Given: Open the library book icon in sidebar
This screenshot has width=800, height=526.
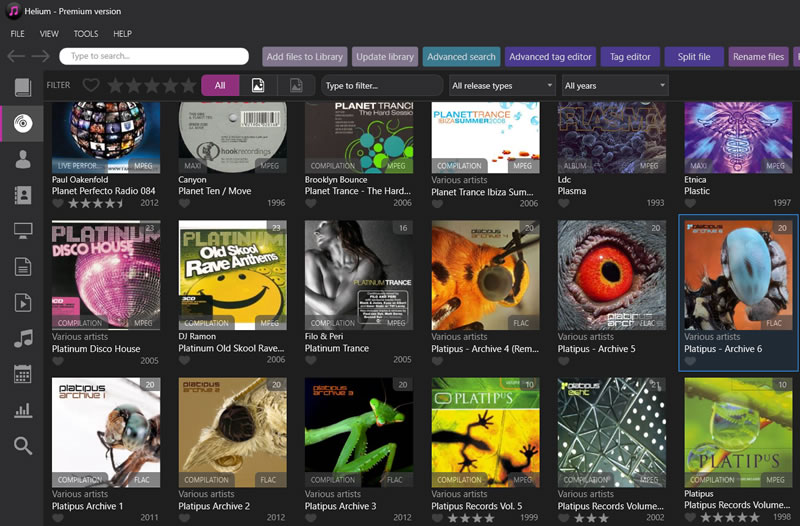Looking at the screenshot, I should click(x=22, y=87).
